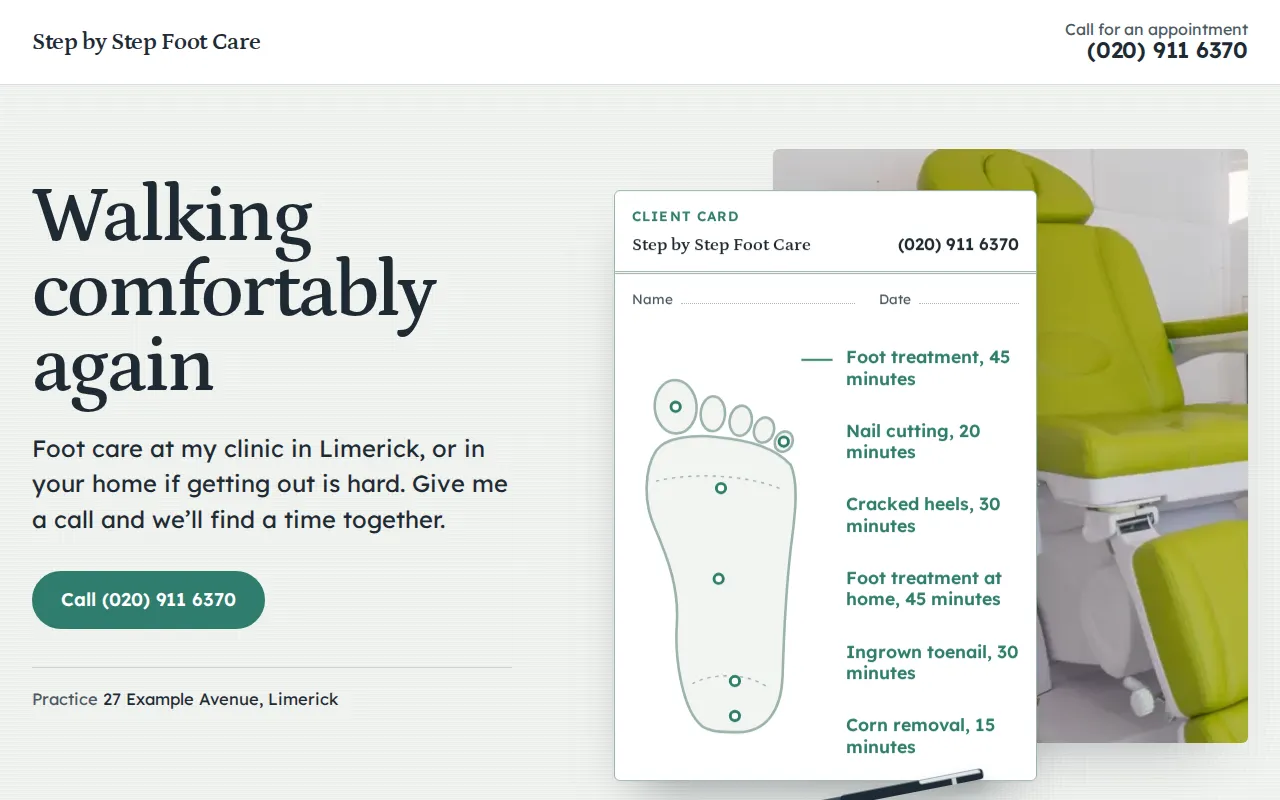Click the upper heel marker on diagram

pyautogui.click(x=735, y=681)
